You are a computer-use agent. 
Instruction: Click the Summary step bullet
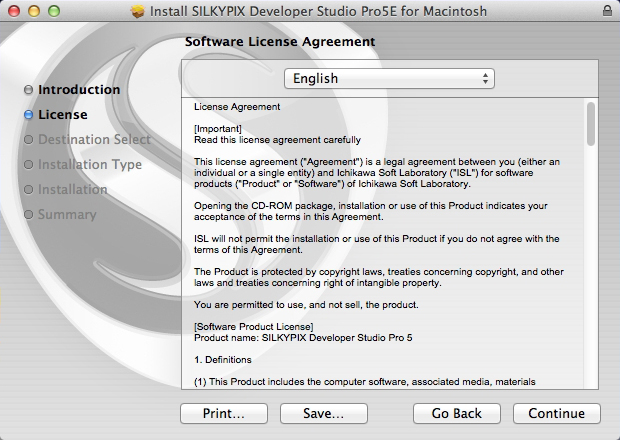[x=28, y=215]
